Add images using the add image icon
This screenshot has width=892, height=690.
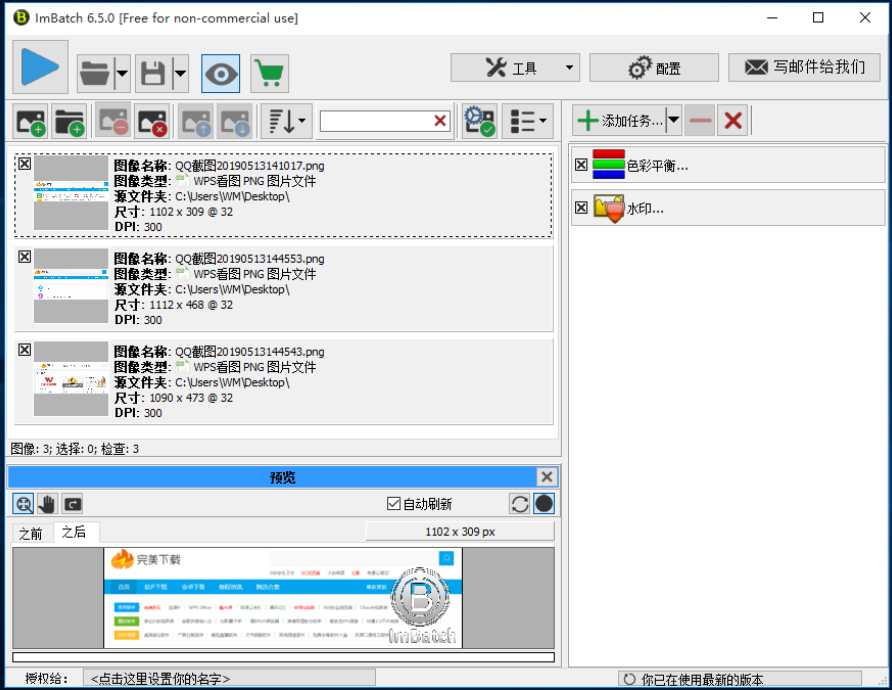coord(30,121)
